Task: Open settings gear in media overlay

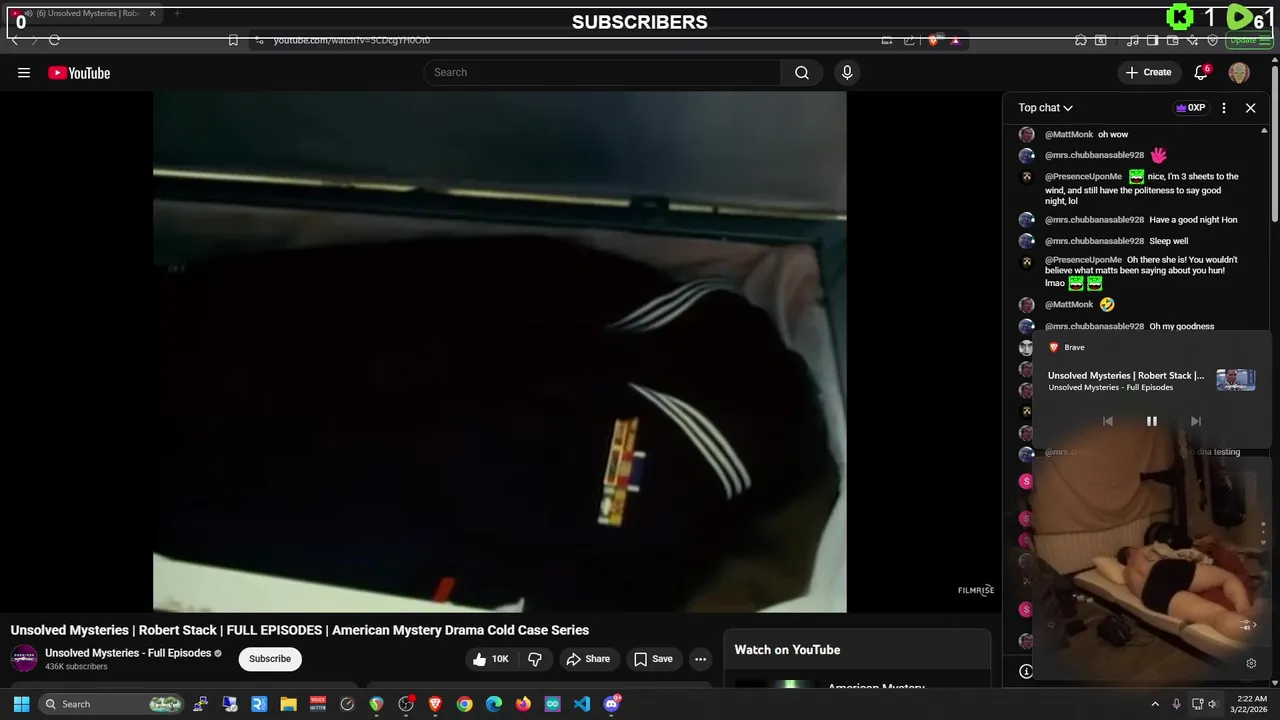Action: click(1251, 663)
